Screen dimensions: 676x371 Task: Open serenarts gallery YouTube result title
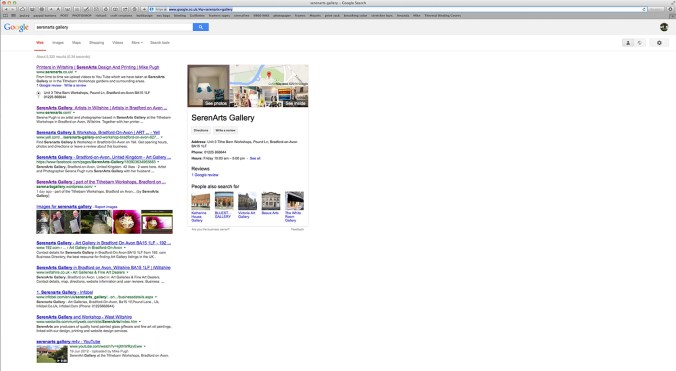pos(68,342)
